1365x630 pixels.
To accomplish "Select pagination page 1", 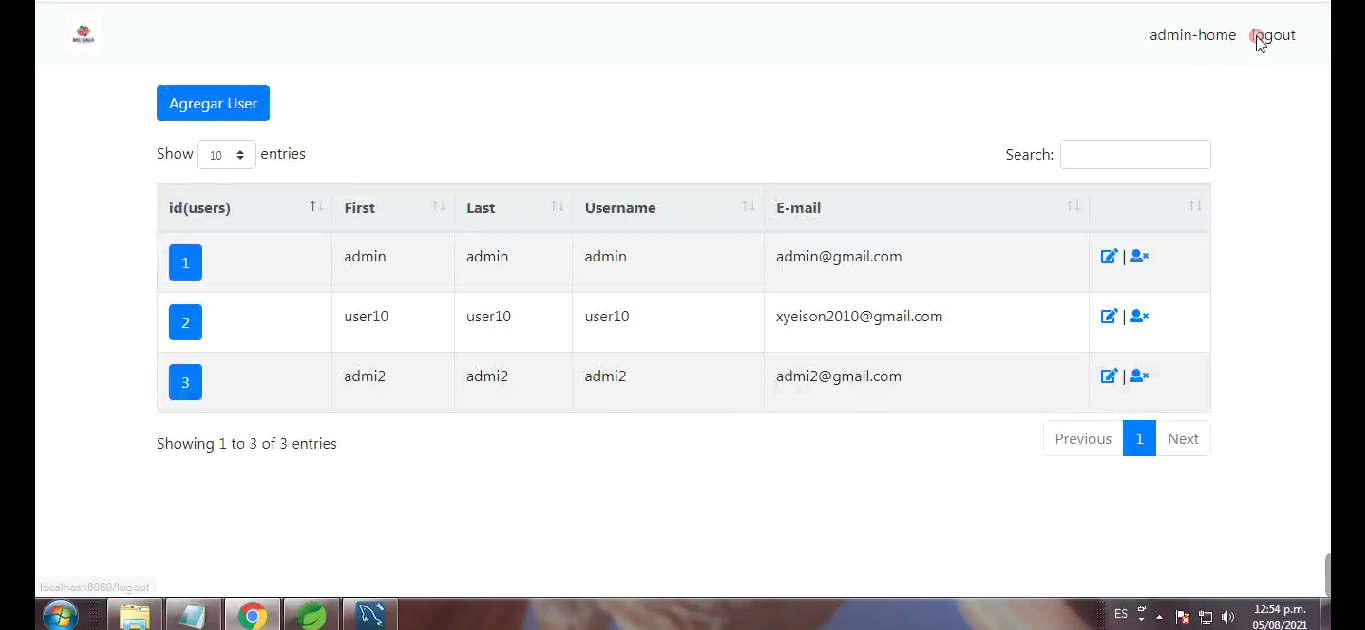I will [x=1139, y=438].
